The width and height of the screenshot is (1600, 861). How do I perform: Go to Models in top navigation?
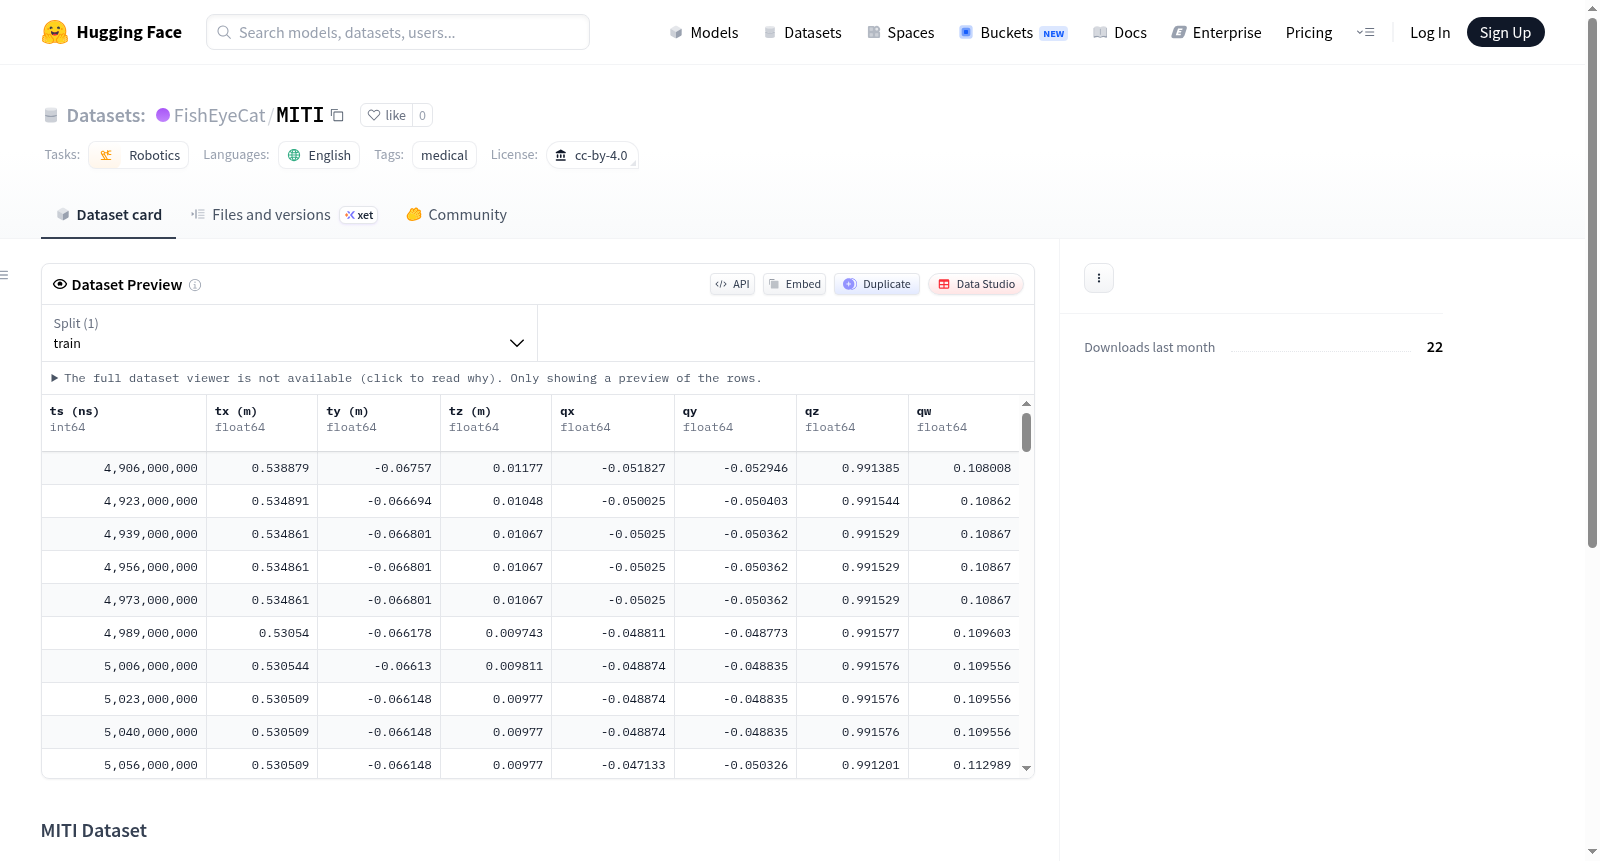tap(704, 32)
